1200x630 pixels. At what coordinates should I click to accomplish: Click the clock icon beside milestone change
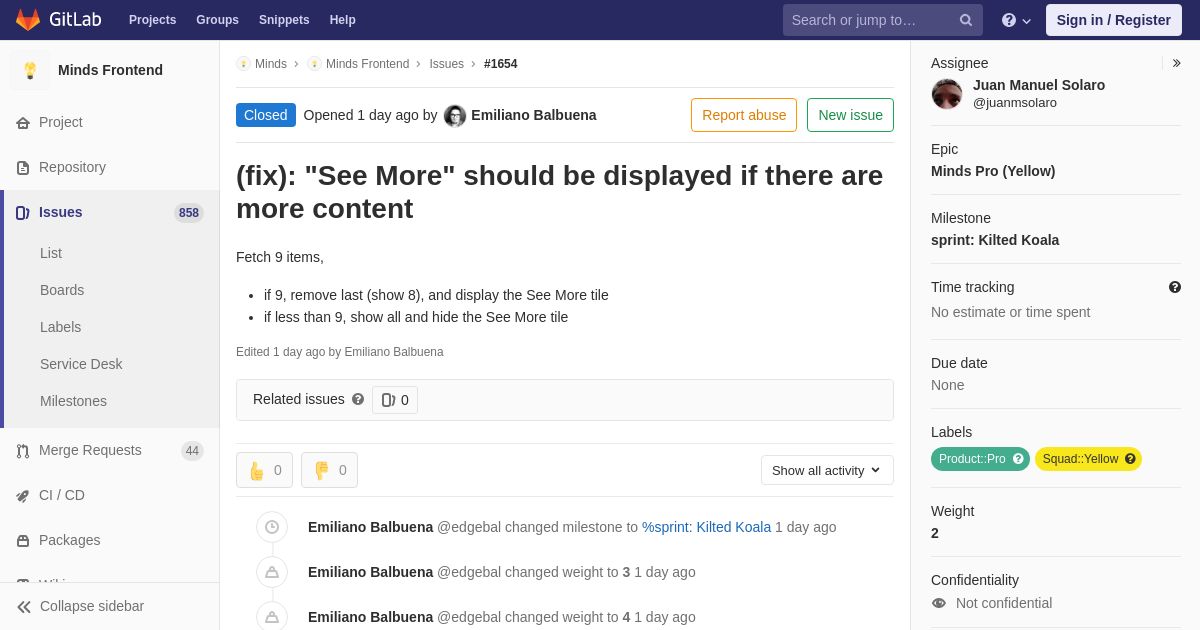pyautogui.click(x=272, y=527)
